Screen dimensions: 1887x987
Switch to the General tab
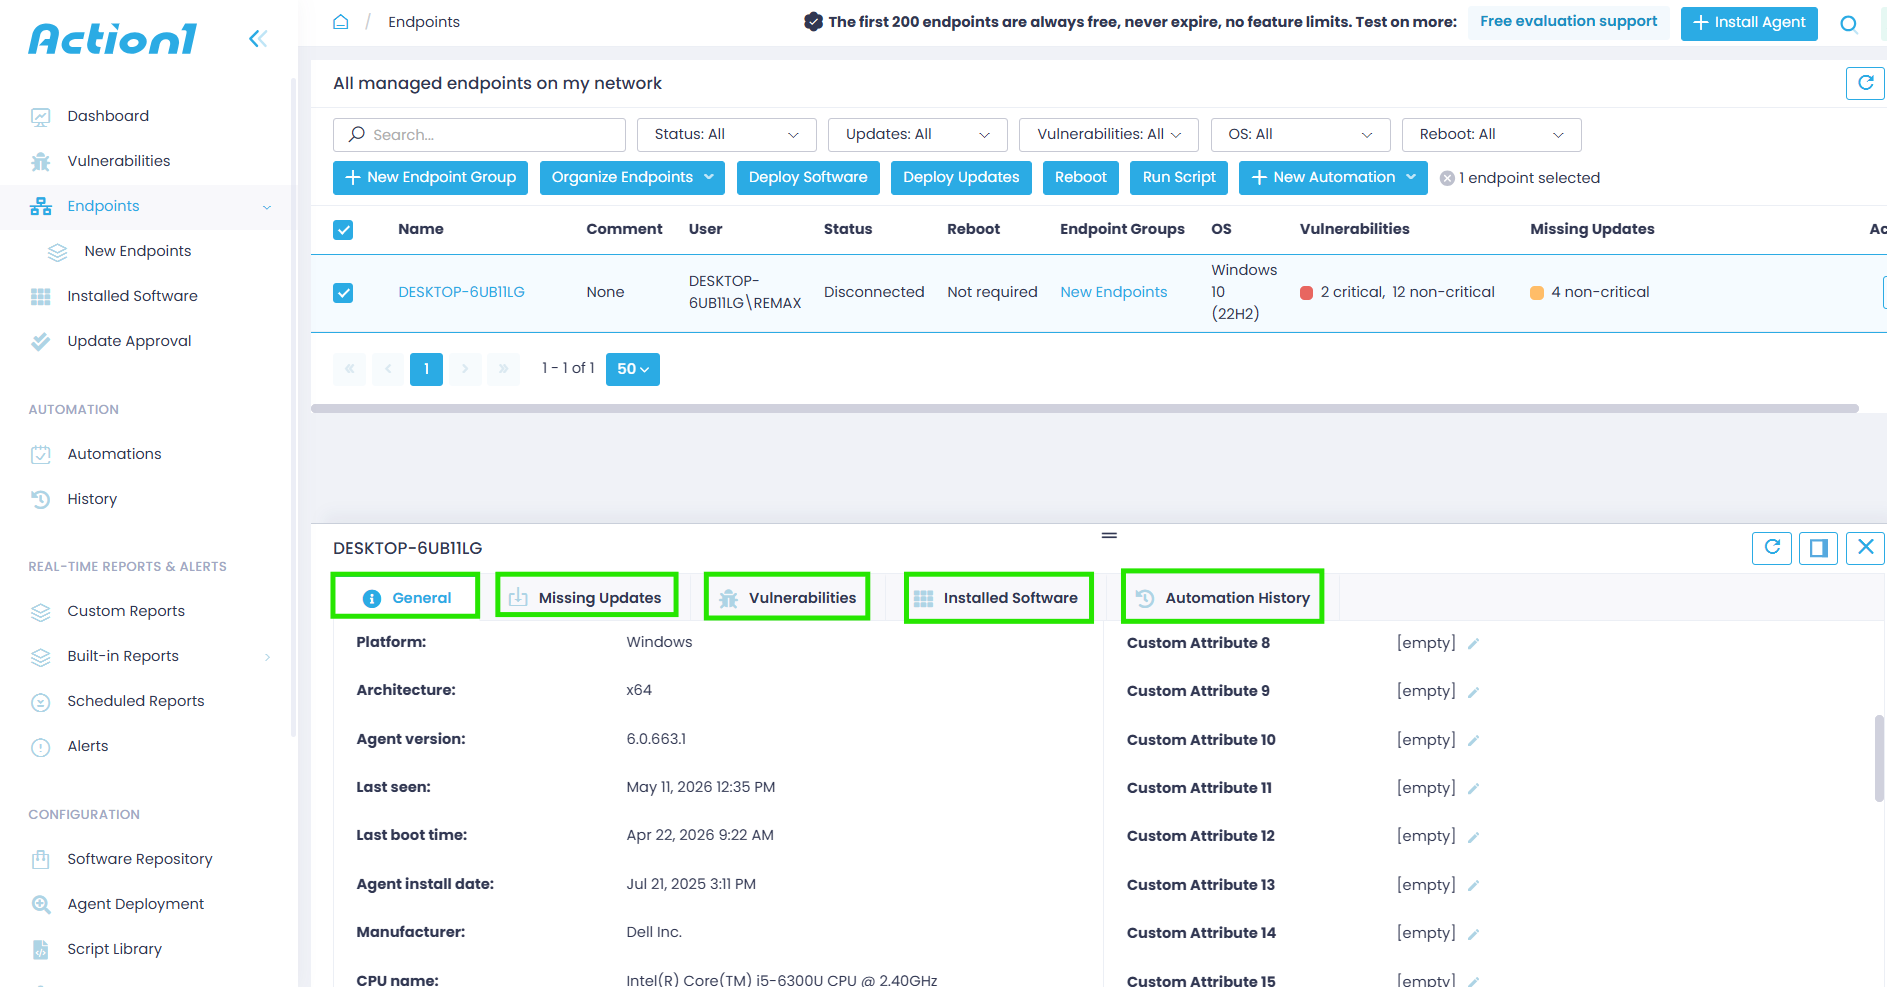(406, 598)
